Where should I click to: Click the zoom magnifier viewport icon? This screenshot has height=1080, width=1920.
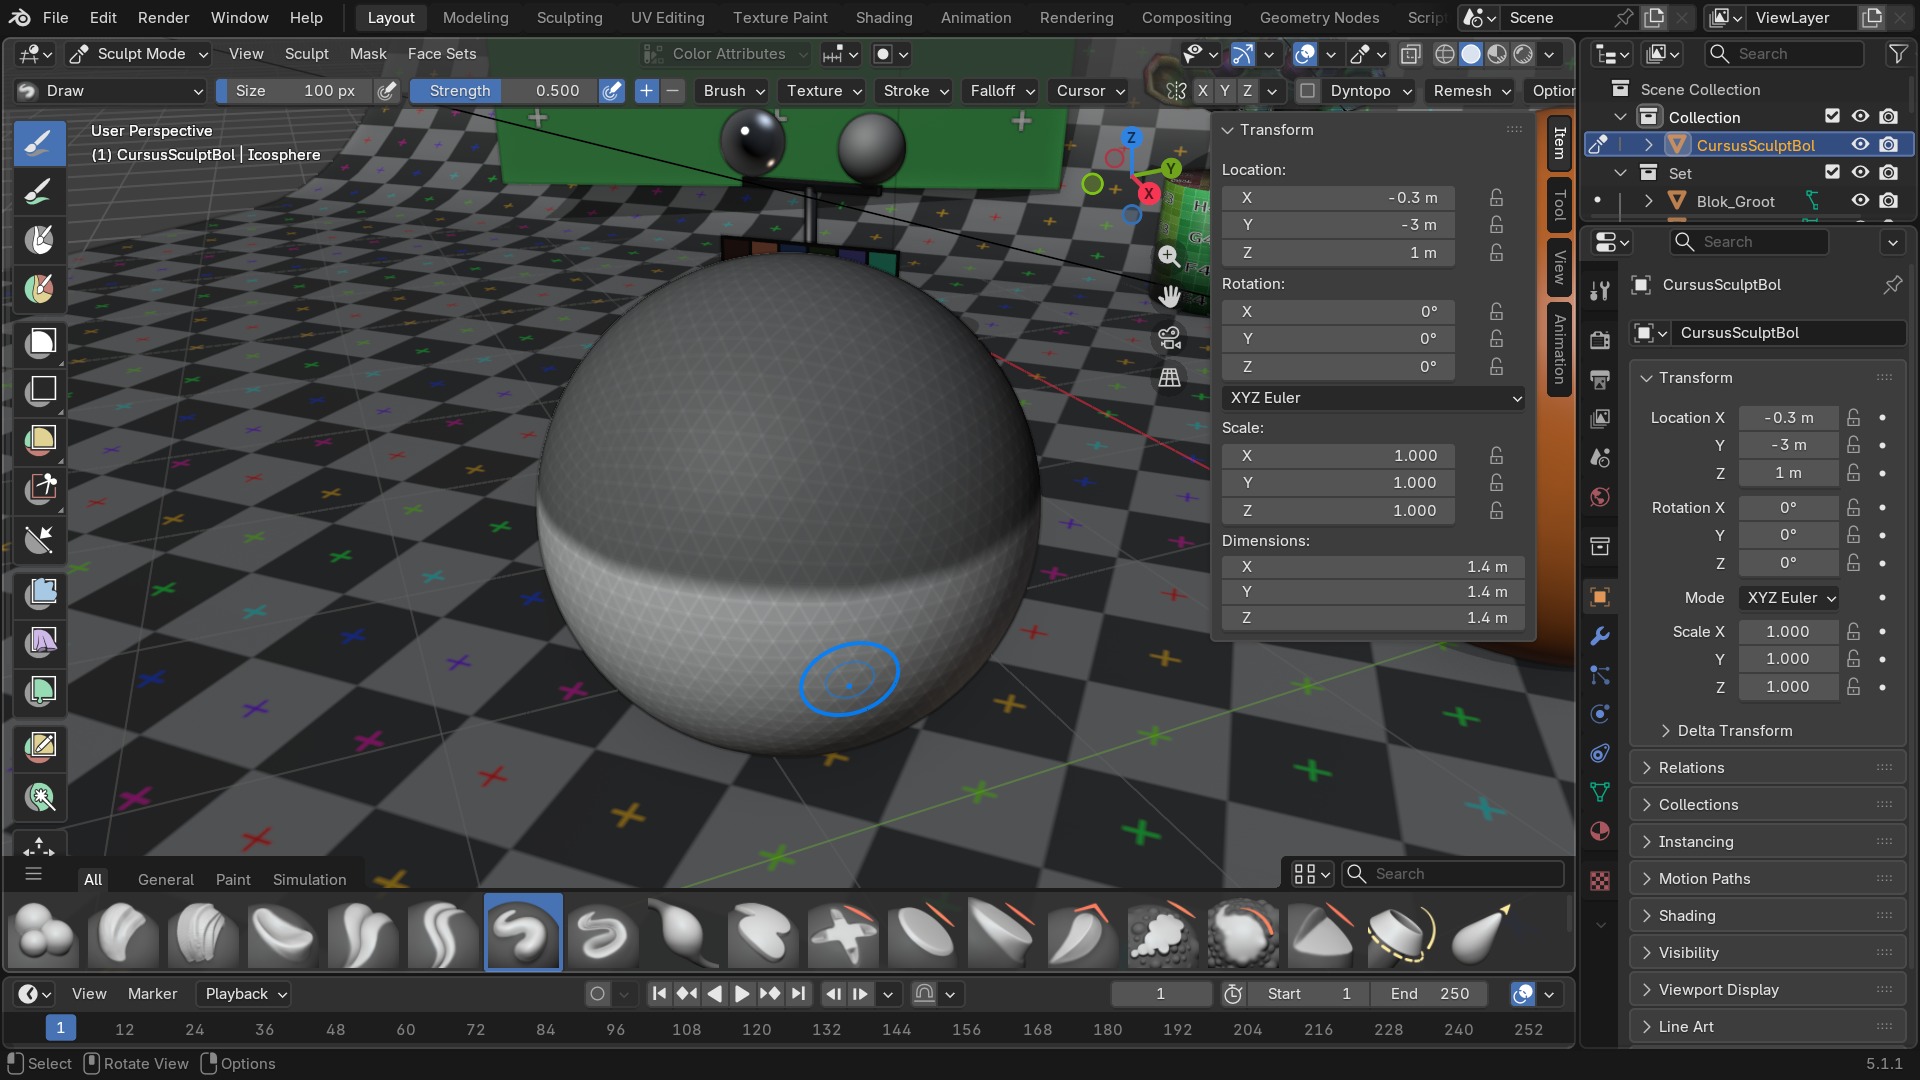pos(1169,256)
